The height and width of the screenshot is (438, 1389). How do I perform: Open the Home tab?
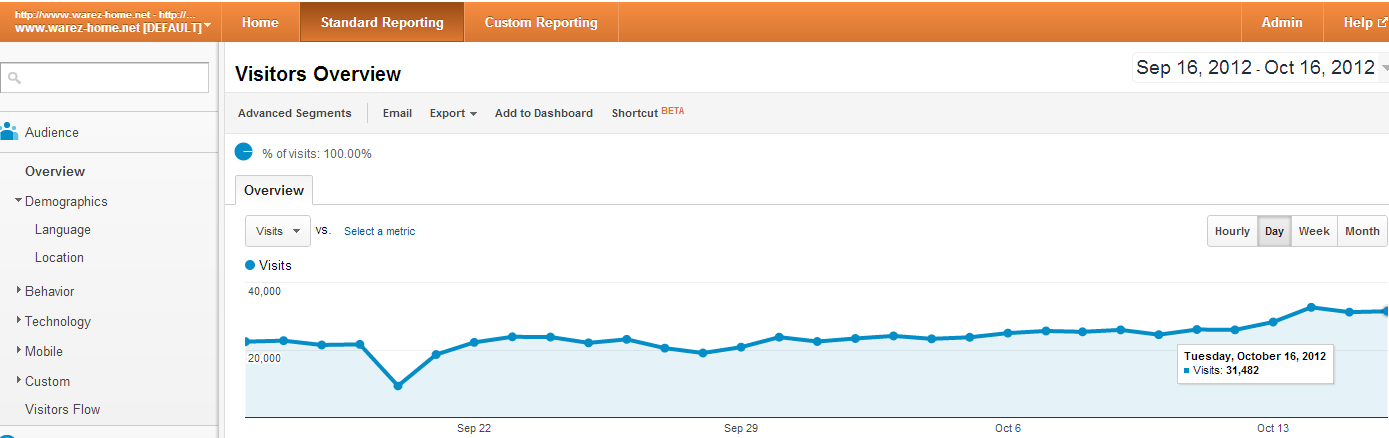click(260, 23)
